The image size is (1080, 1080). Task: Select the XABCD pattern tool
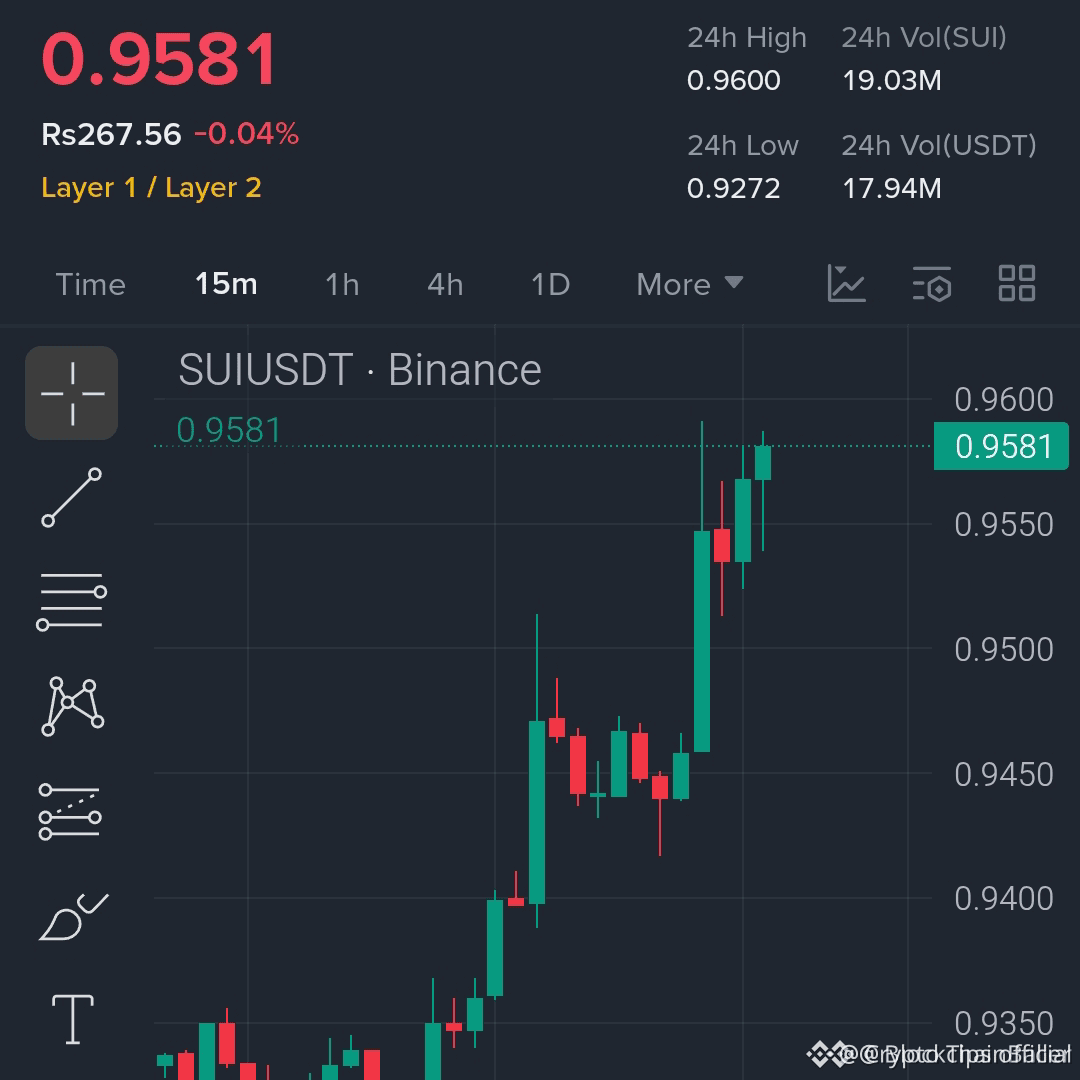click(x=72, y=706)
